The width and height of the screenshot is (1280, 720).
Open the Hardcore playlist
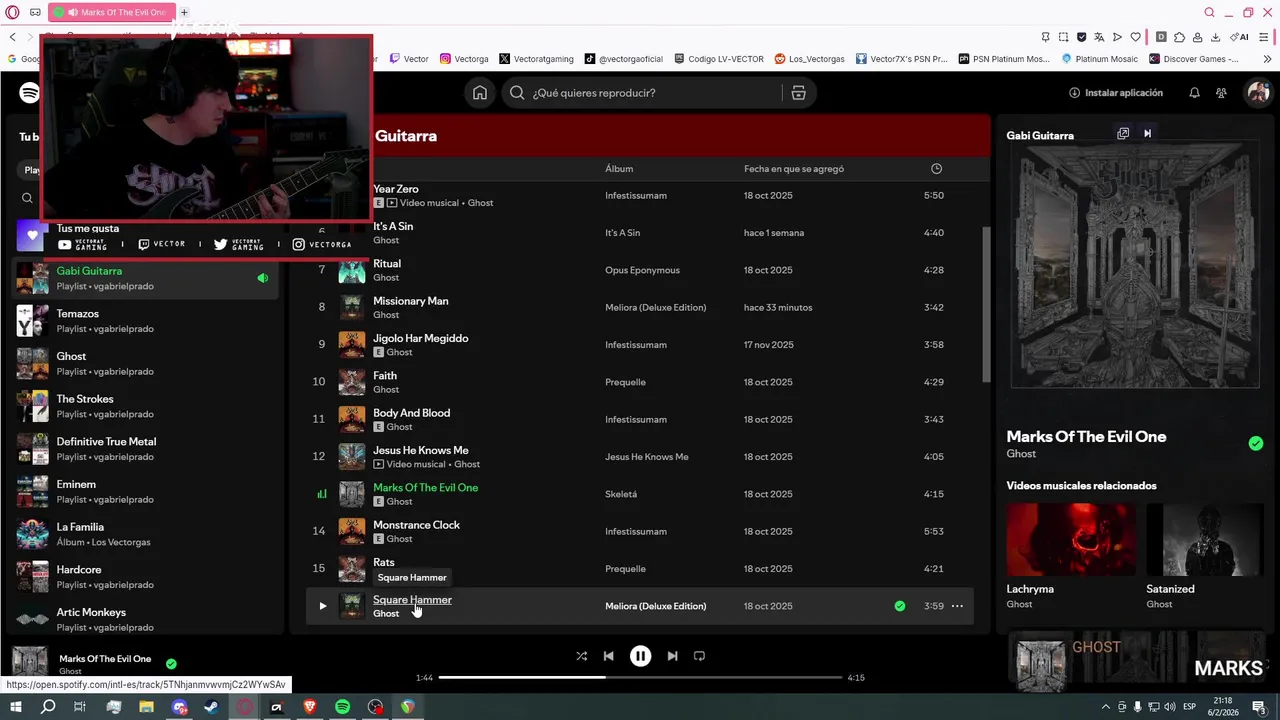146,577
